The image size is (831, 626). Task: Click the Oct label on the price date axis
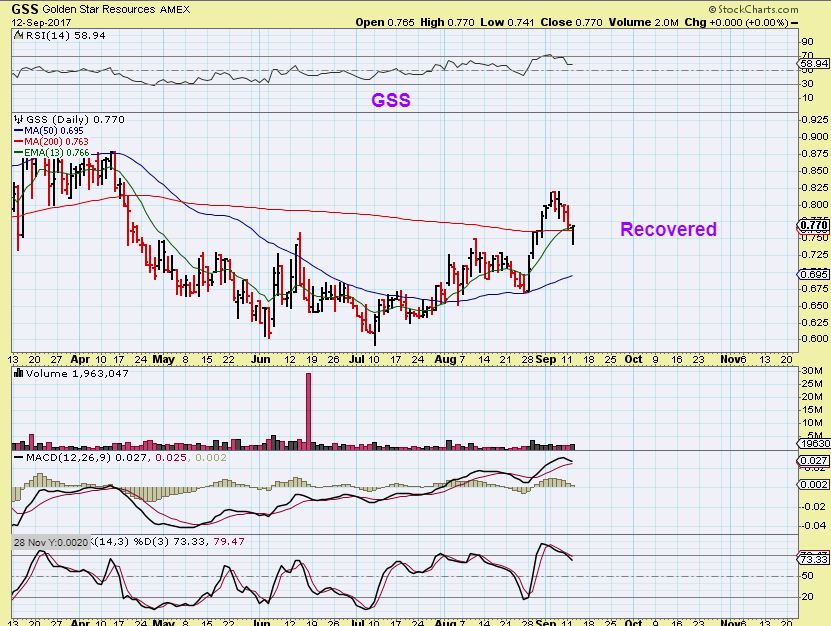(633, 359)
